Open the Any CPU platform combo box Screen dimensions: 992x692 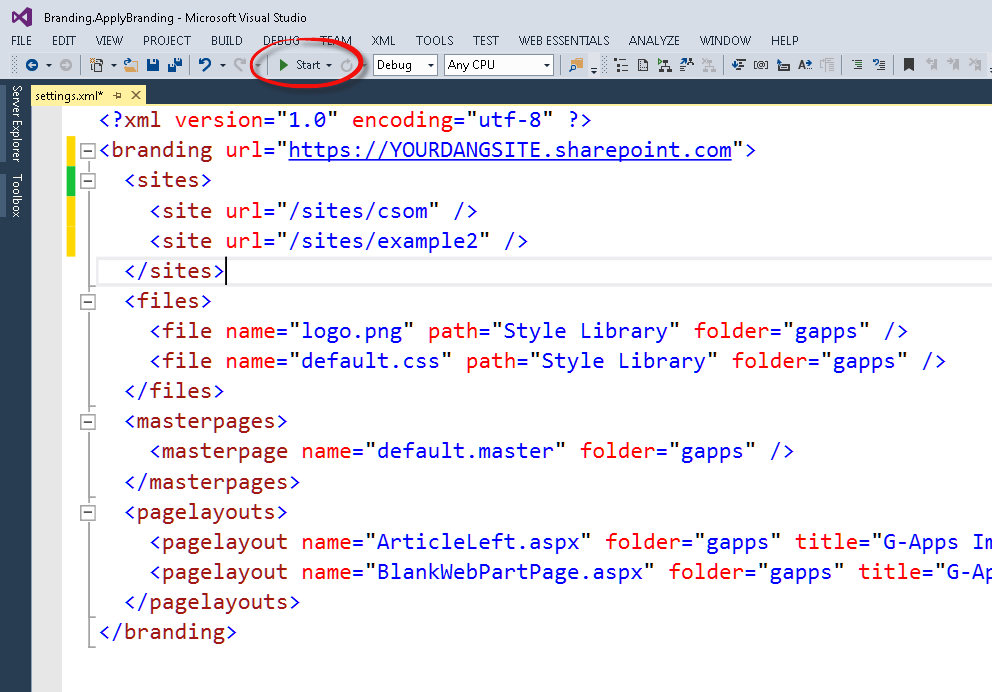tap(499, 65)
